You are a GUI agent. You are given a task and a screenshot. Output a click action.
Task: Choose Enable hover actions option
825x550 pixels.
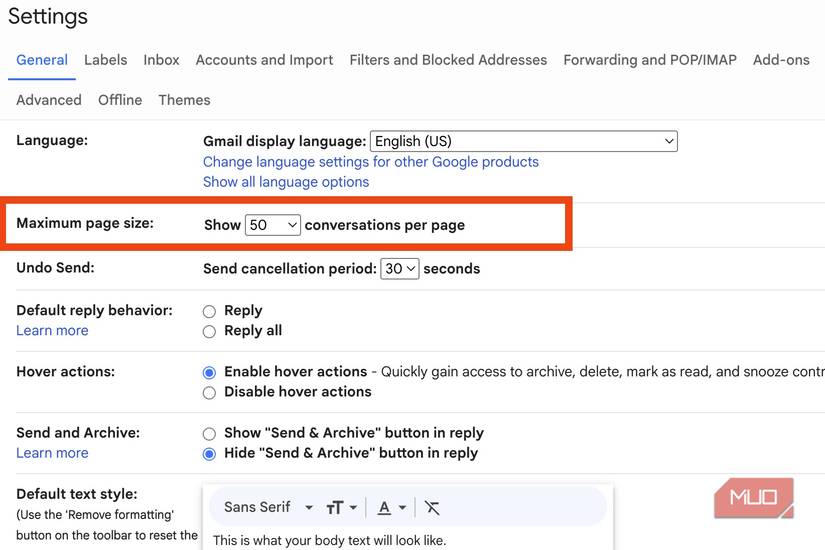click(x=209, y=373)
